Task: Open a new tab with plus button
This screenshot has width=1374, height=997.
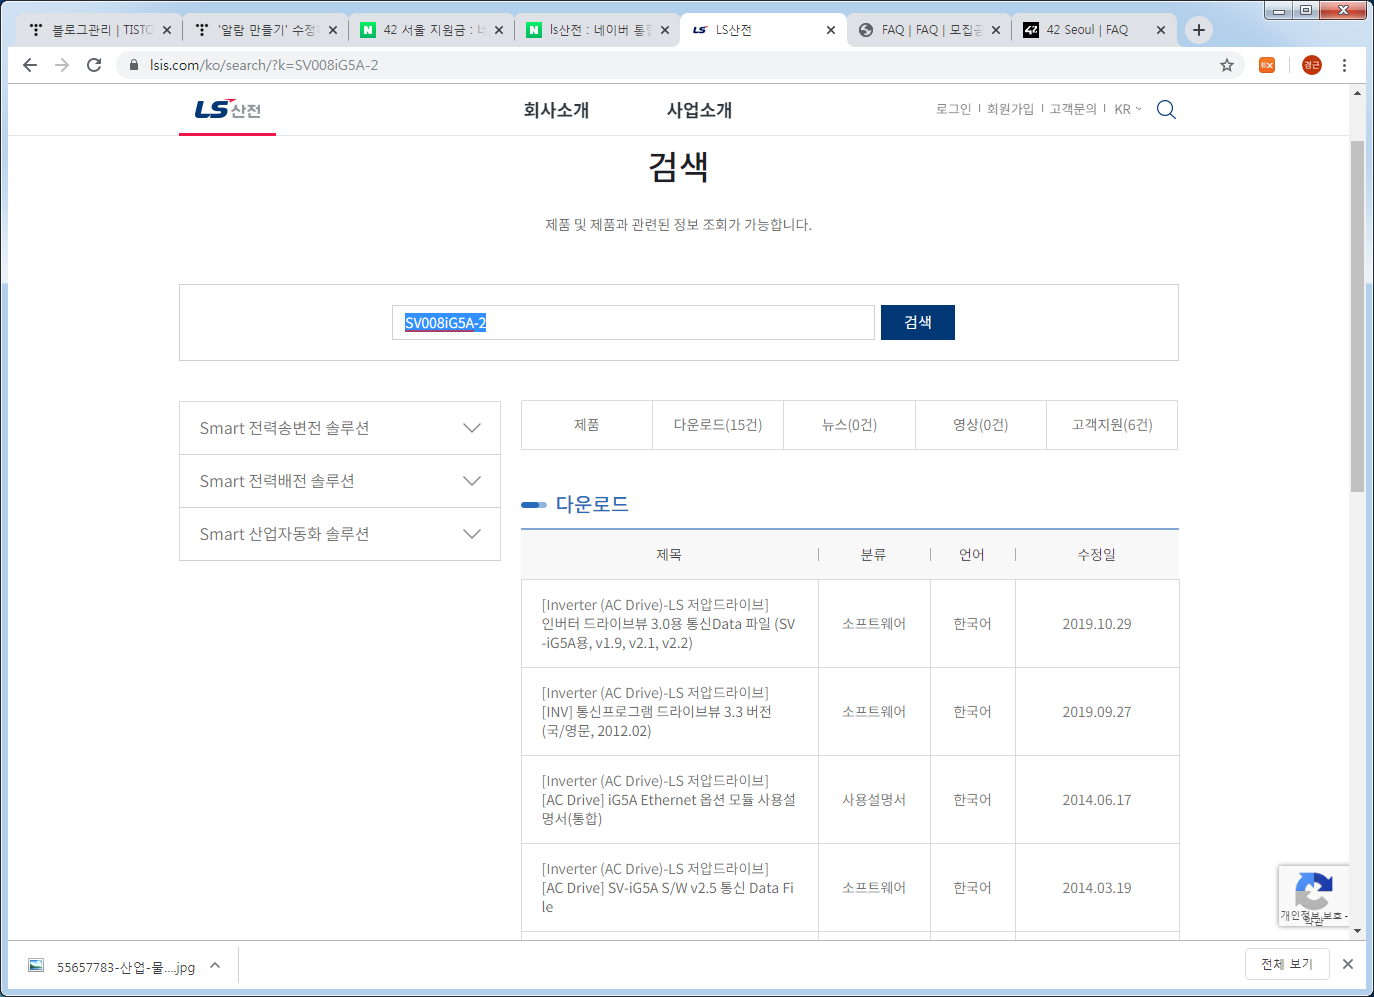Action: tap(1198, 30)
